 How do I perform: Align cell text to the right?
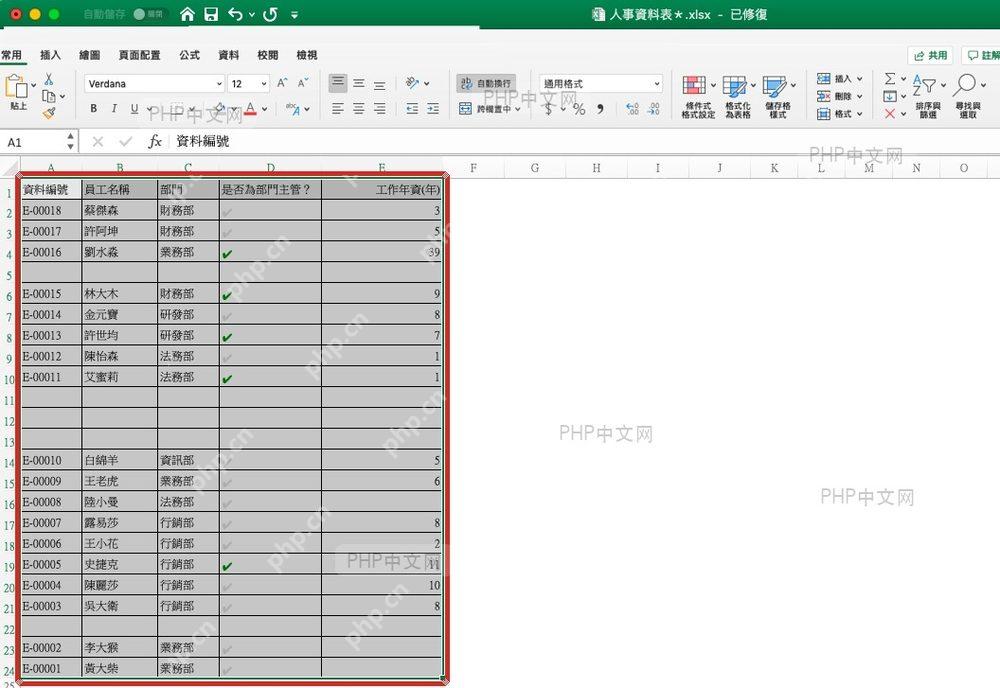point(379,109)
